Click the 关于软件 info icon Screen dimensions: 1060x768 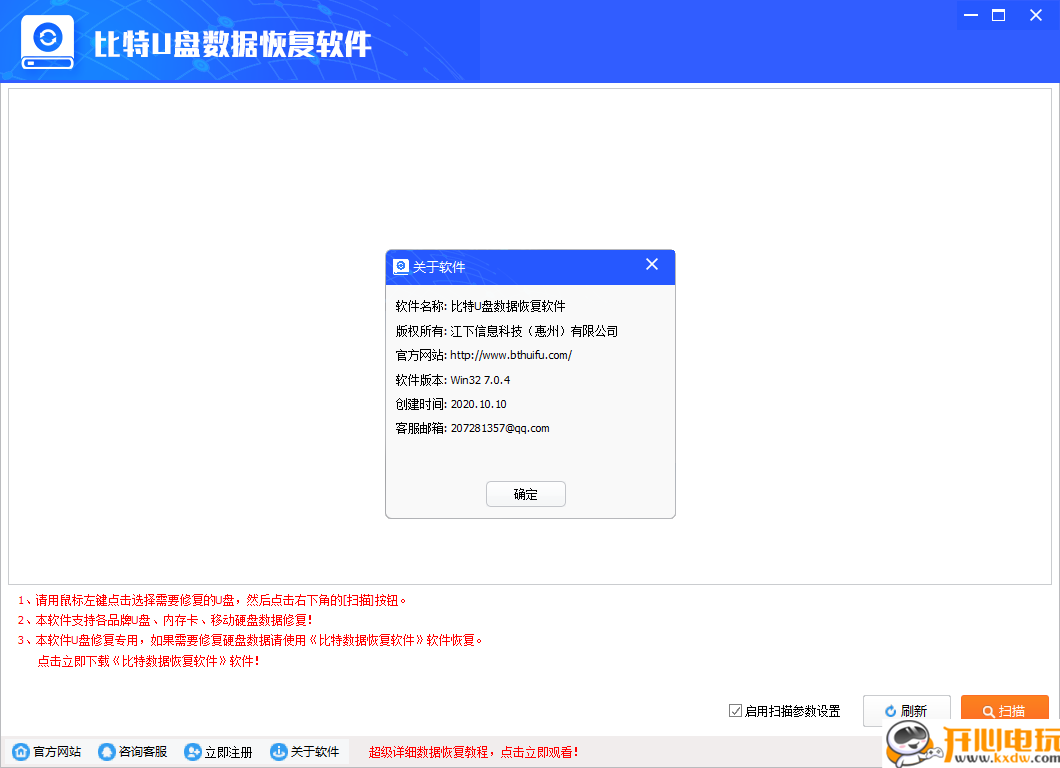coord(279,752)
